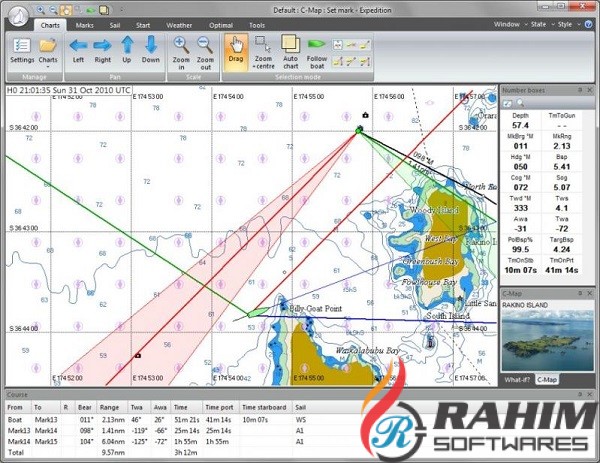Switch to the Tools ribbon tab
The width and height of the screenshot is (600, 463).
pos(257,25)
